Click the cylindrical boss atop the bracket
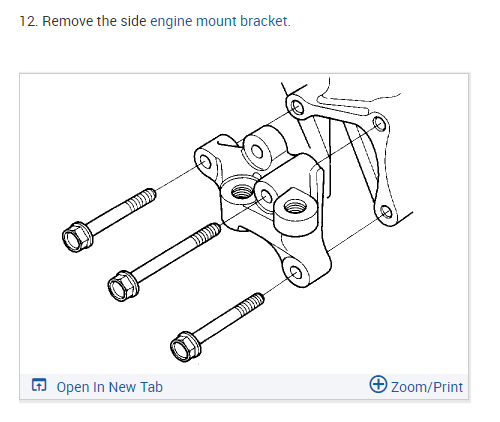This screenshot has width=500, height=422. (262, 147)
